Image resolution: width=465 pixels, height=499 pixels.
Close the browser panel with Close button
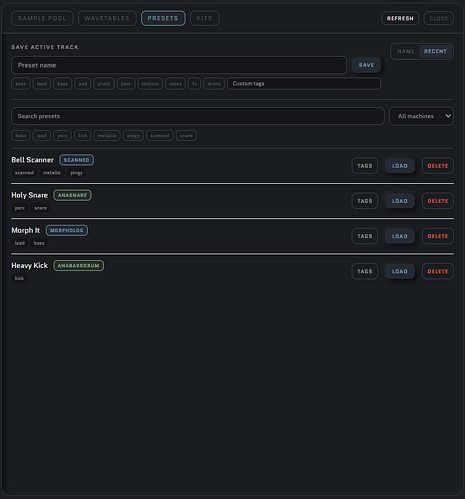pos(439,18)
